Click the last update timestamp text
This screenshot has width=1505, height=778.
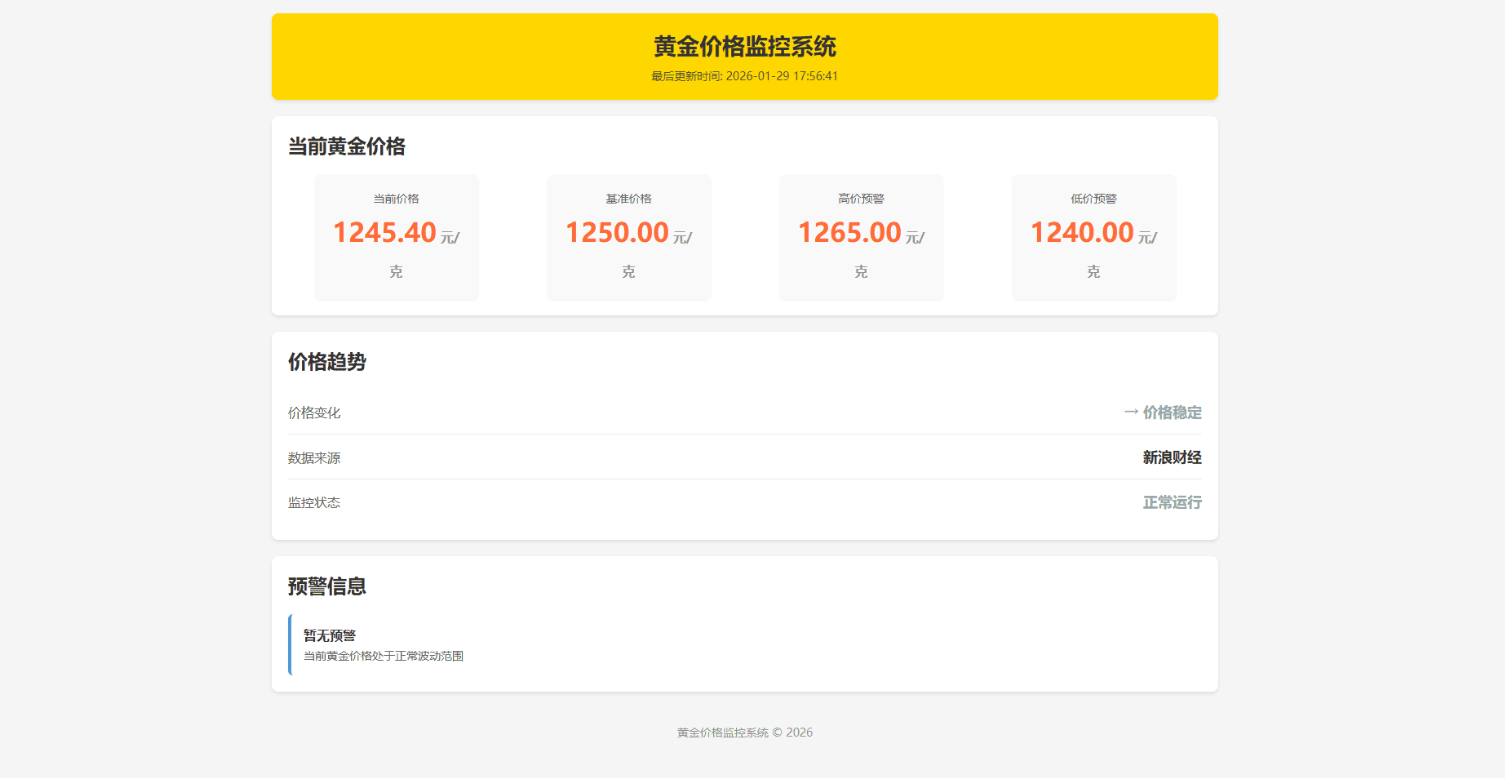click(744, 75)
